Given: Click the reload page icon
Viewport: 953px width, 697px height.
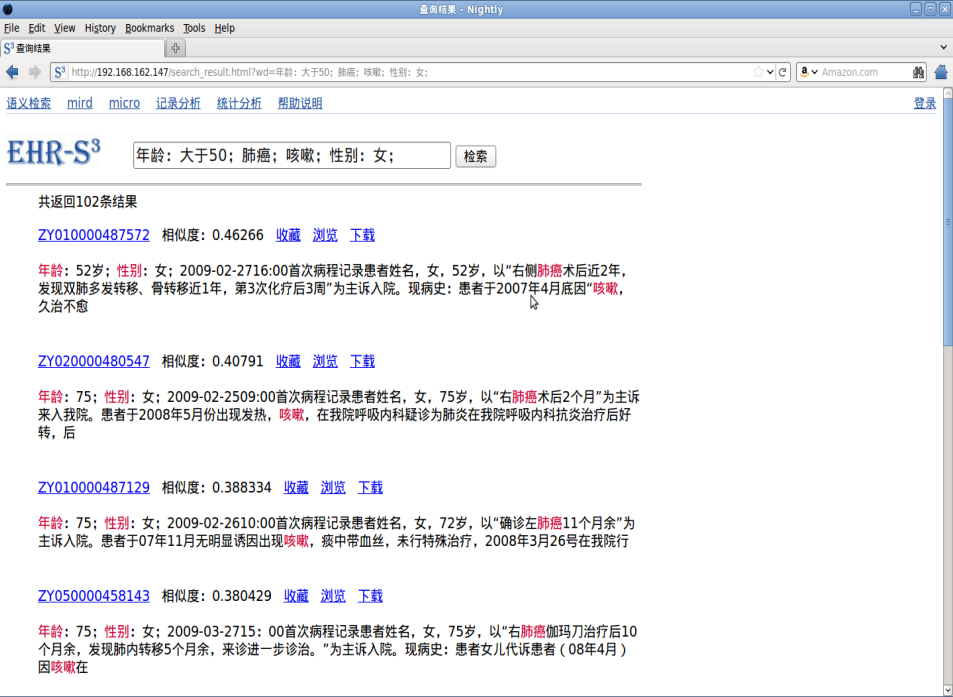Looking at the screenshot, I should tap(783, 72).
